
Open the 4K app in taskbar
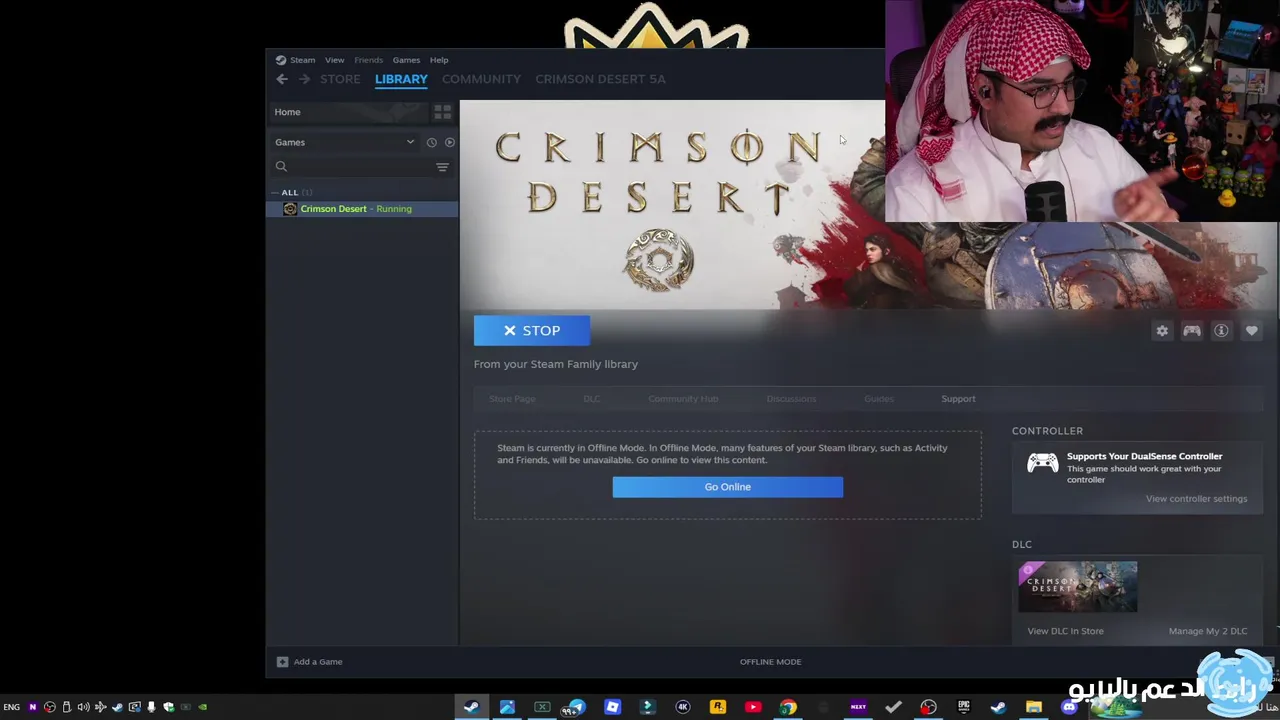click(683, 707)
